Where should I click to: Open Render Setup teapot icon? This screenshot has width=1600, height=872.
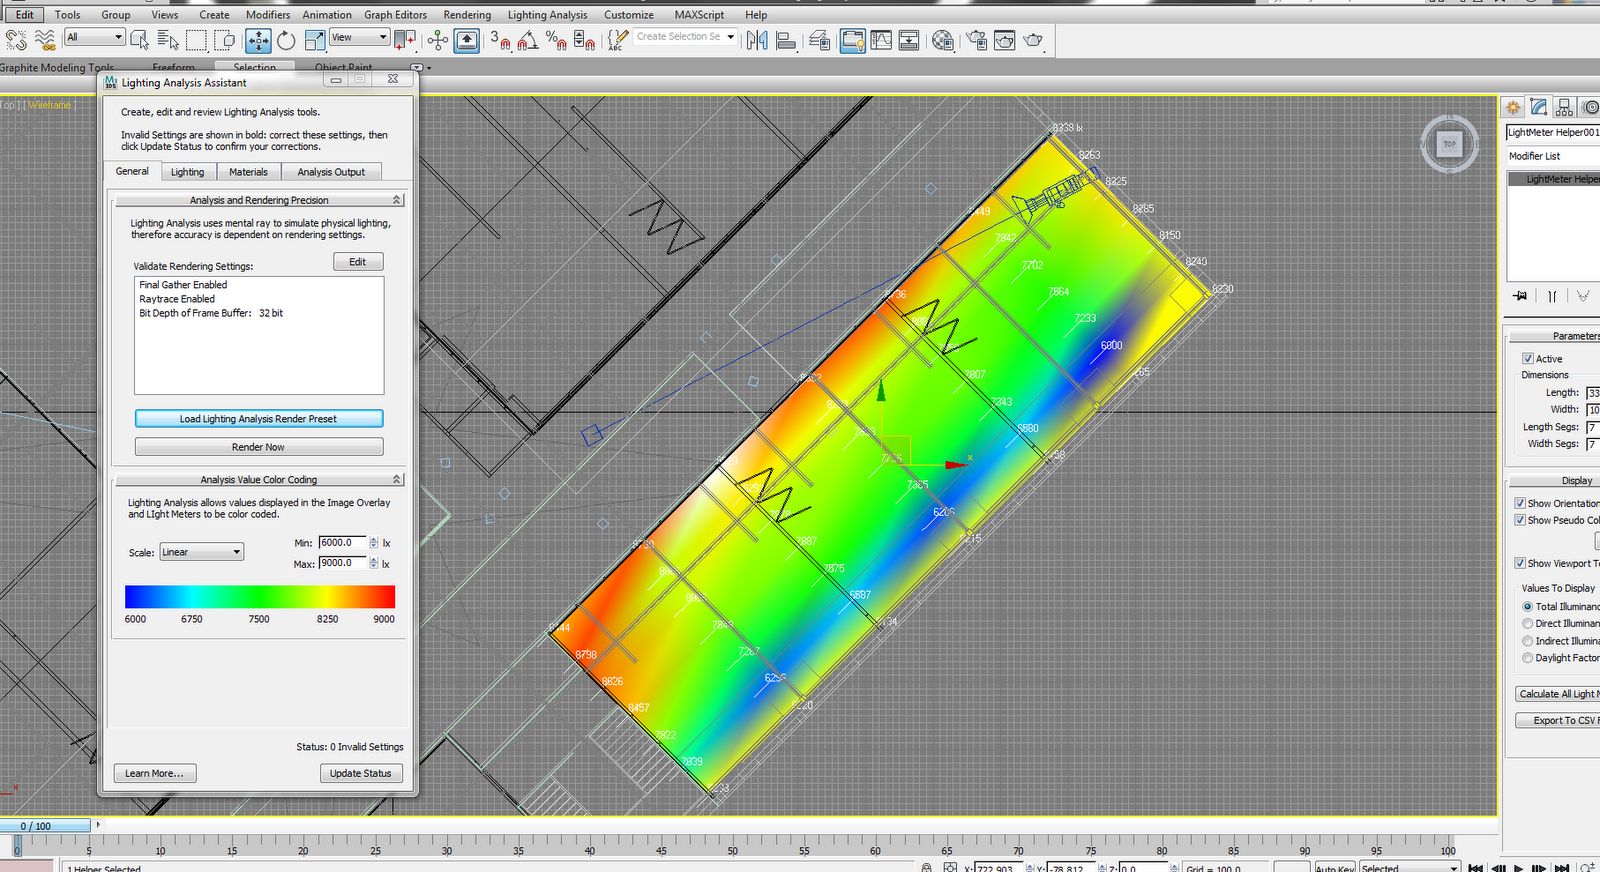coord(977,40)
